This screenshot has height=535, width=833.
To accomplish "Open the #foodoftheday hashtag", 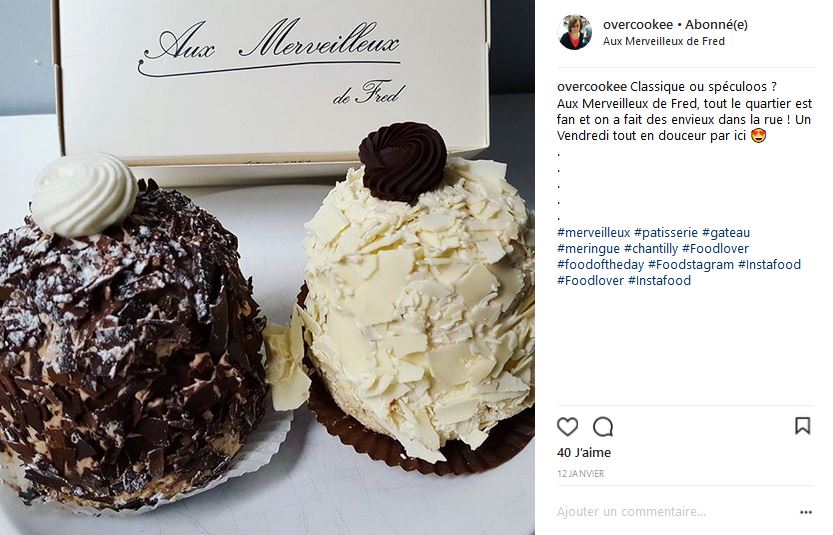I will click(x=600, y=265).
